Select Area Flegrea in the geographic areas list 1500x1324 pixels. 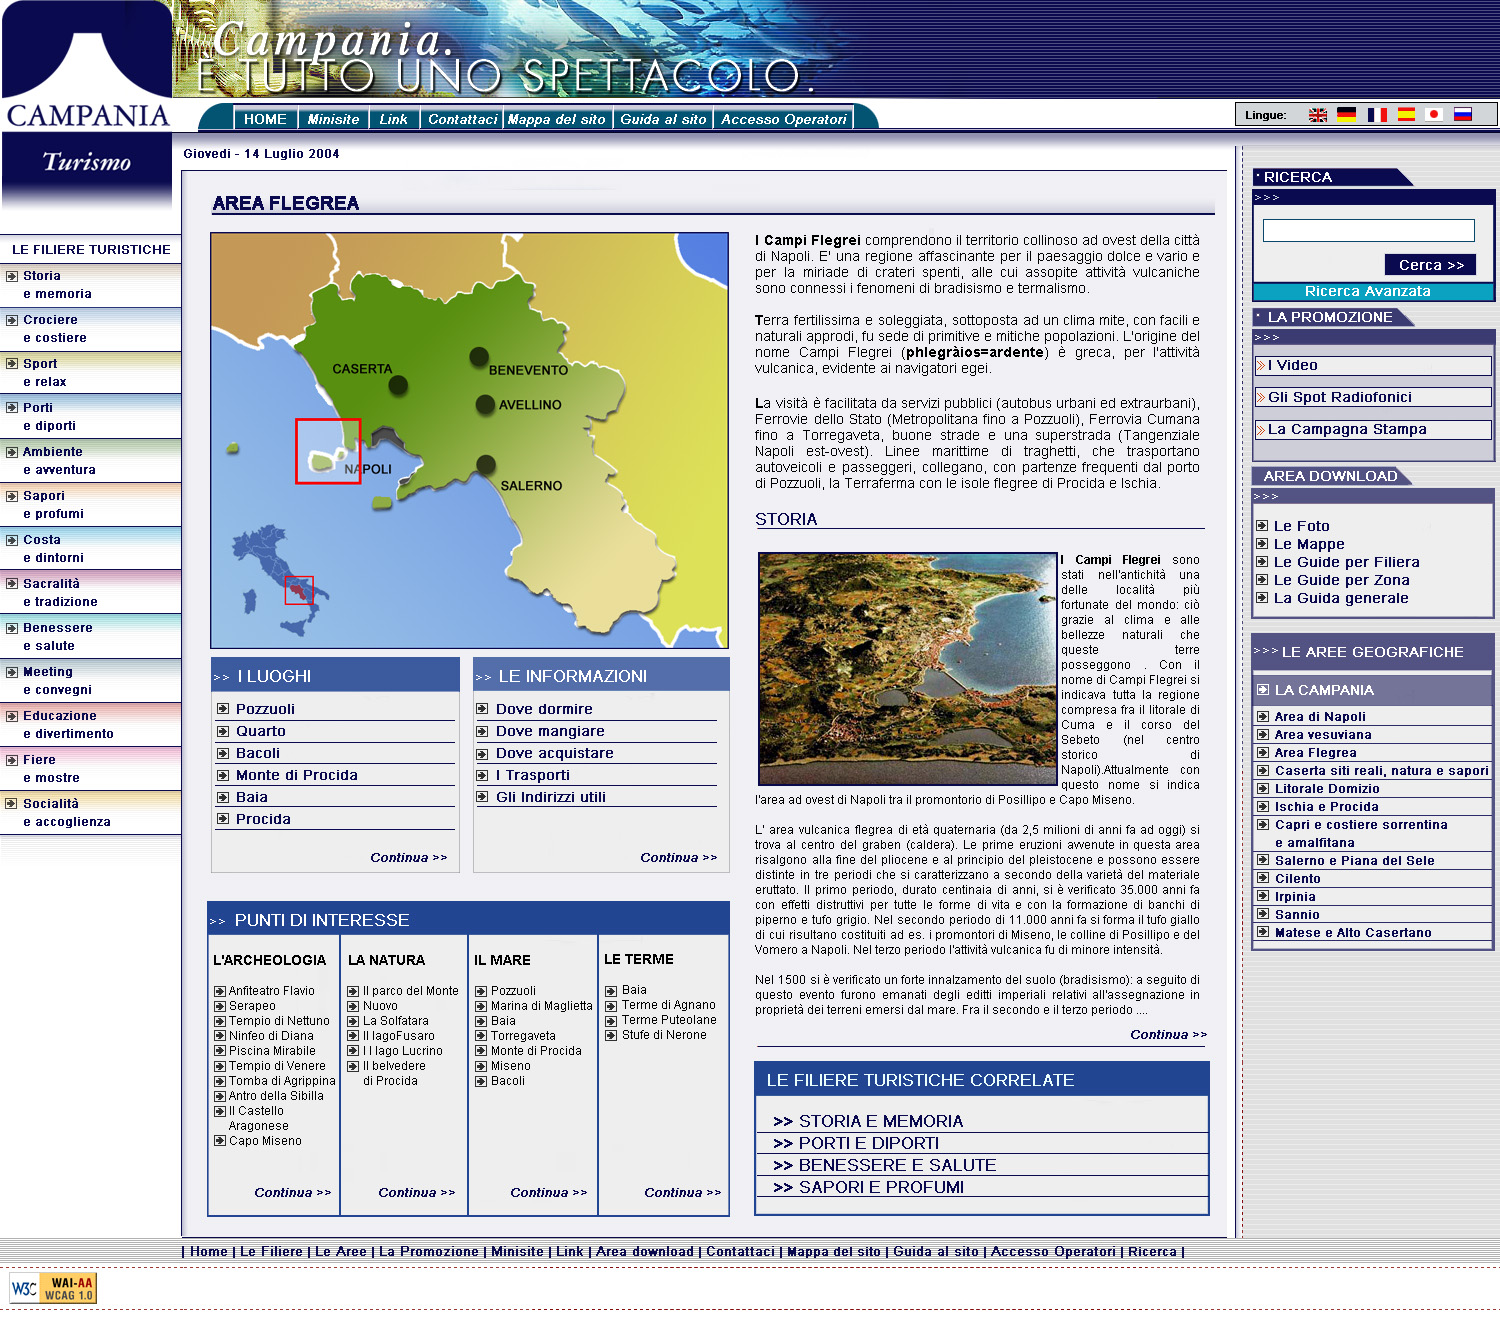[1315, 753]
